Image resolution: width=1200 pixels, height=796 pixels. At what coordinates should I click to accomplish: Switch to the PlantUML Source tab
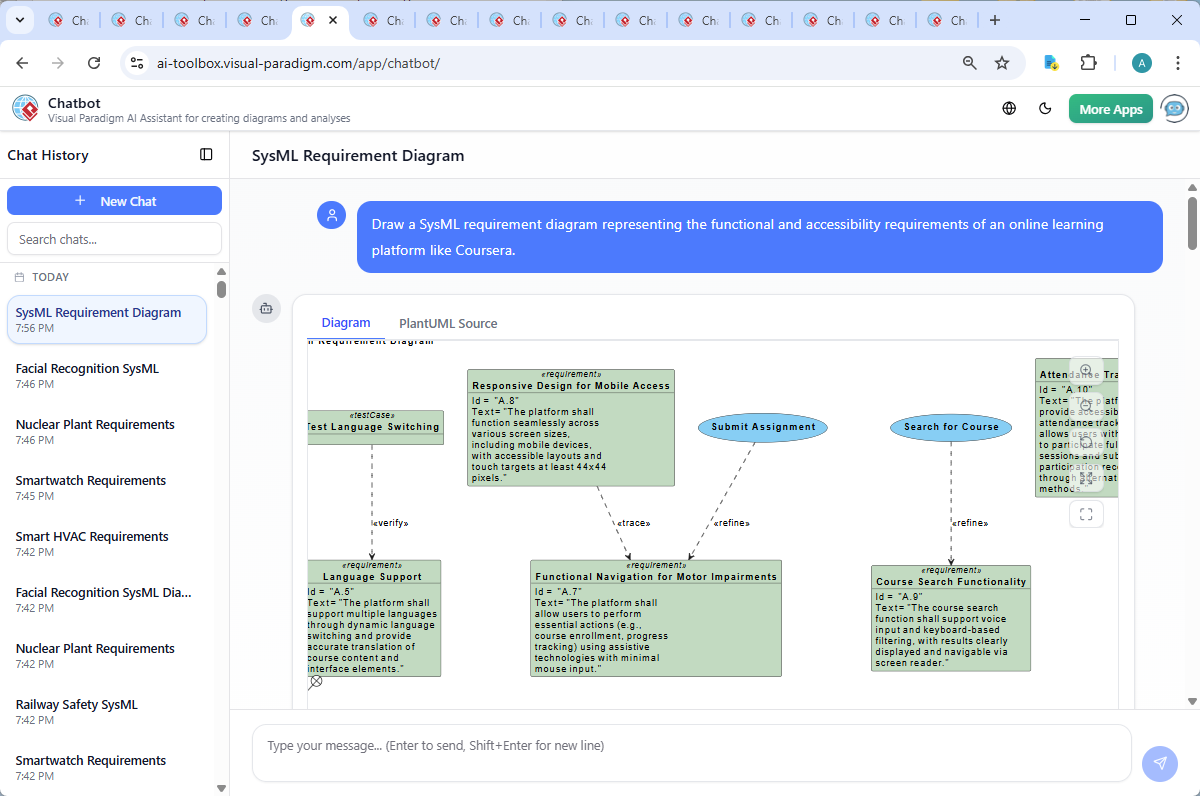[447, 323]
